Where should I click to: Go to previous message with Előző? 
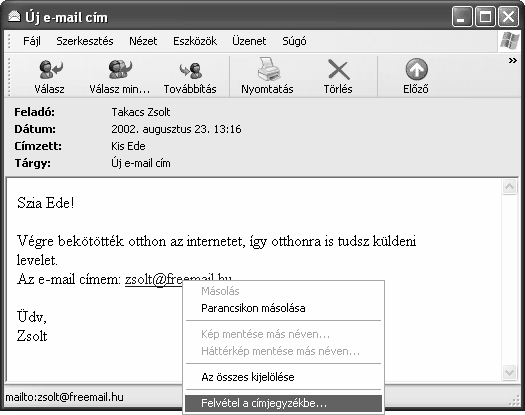pos(416,77)
